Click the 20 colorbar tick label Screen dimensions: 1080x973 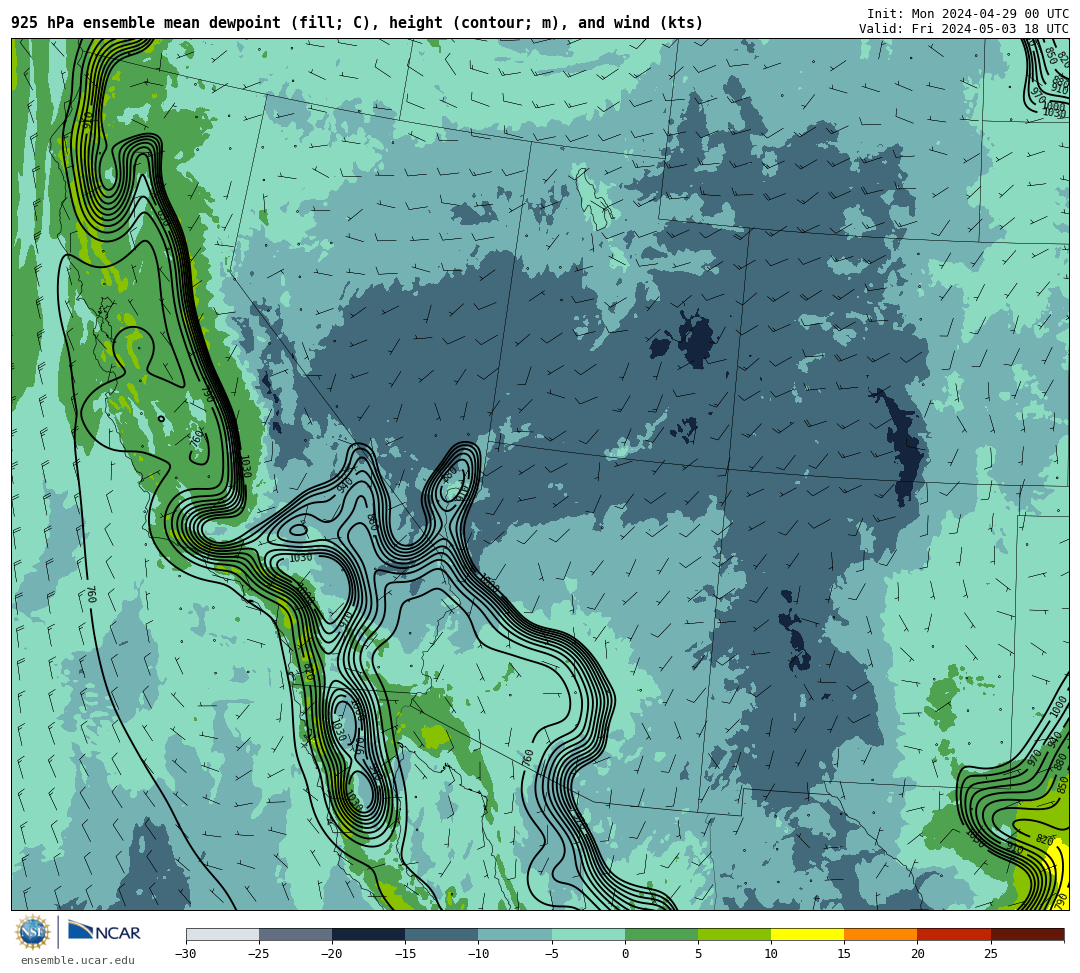(917, 954)
